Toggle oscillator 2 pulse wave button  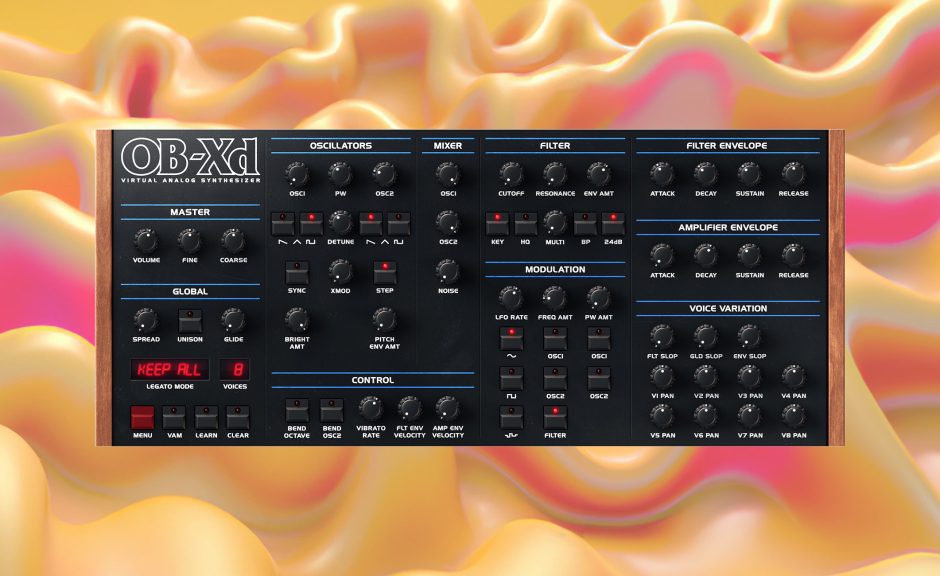[x=399, y=223]
